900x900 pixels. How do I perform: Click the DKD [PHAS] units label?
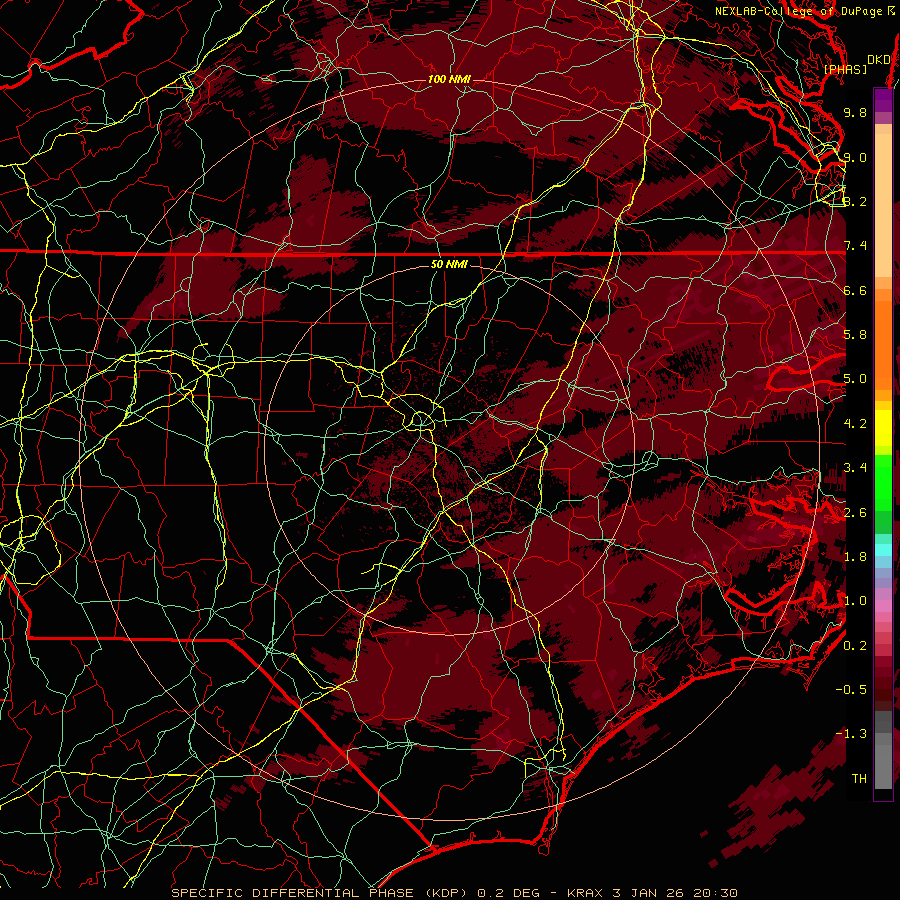[856, 64]
